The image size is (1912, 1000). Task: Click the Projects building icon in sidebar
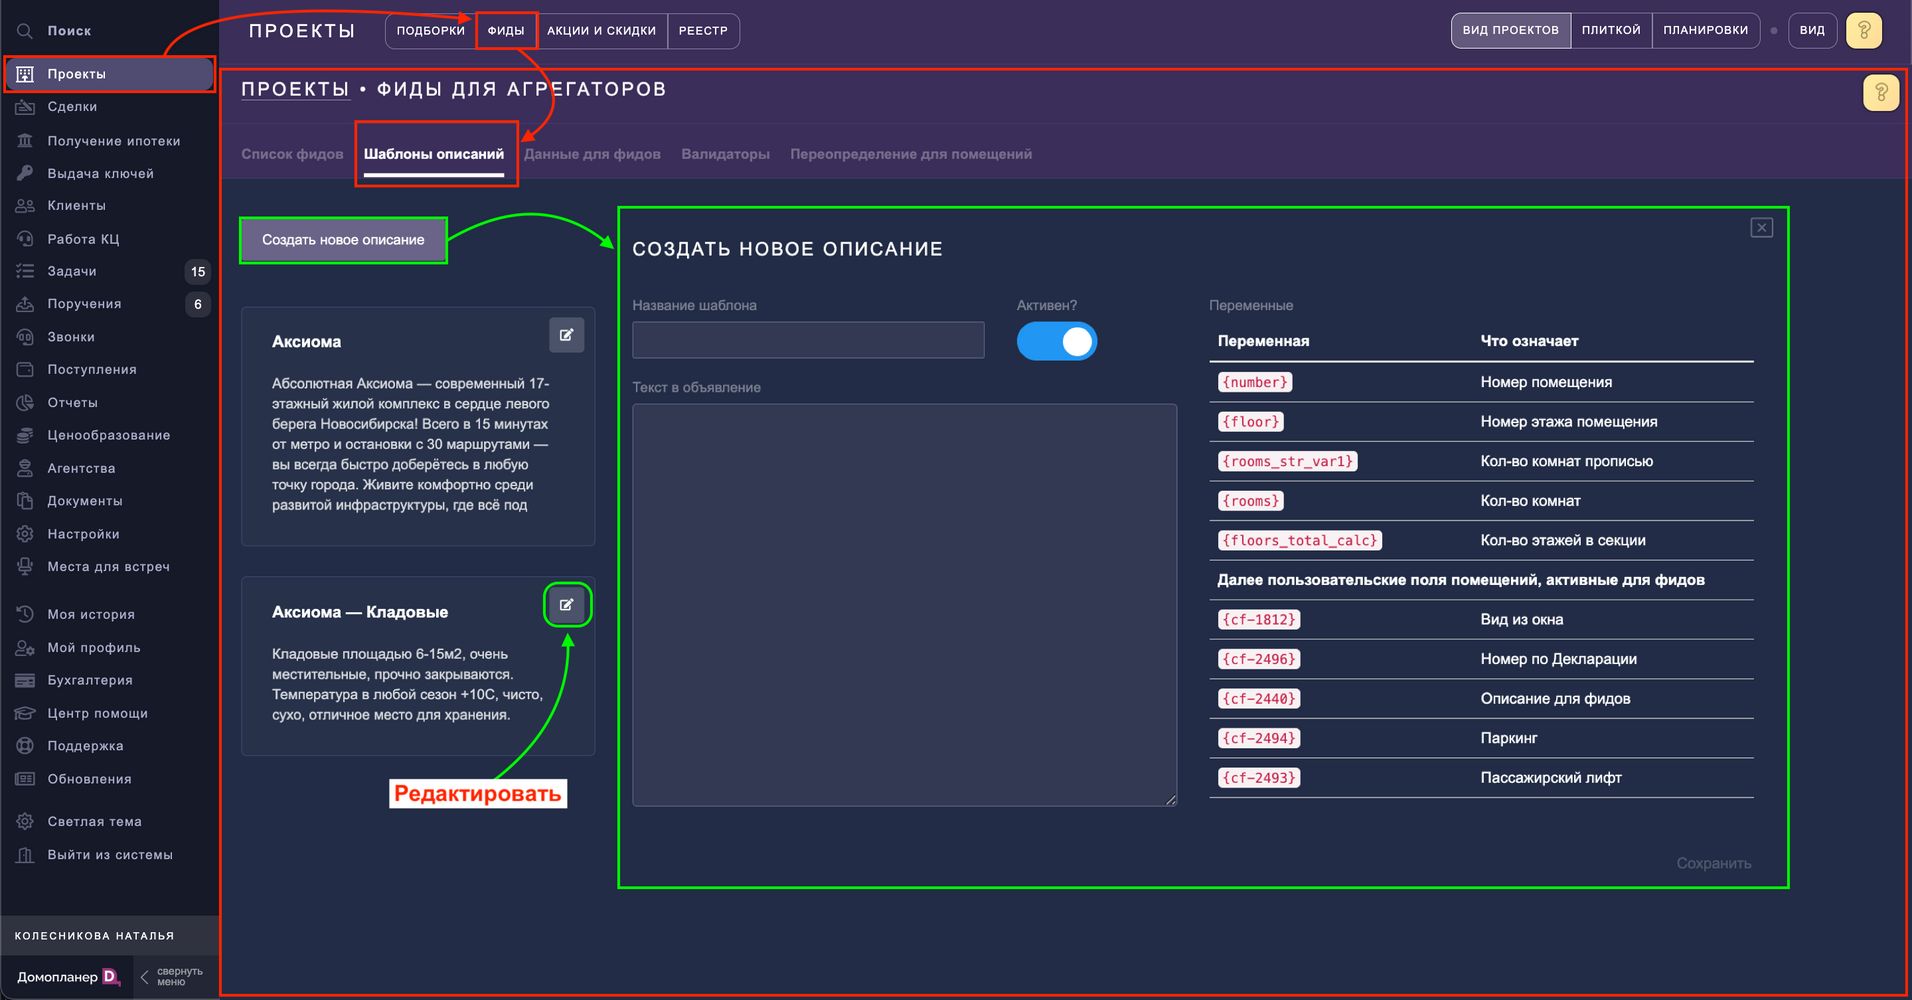click(25, 74)
